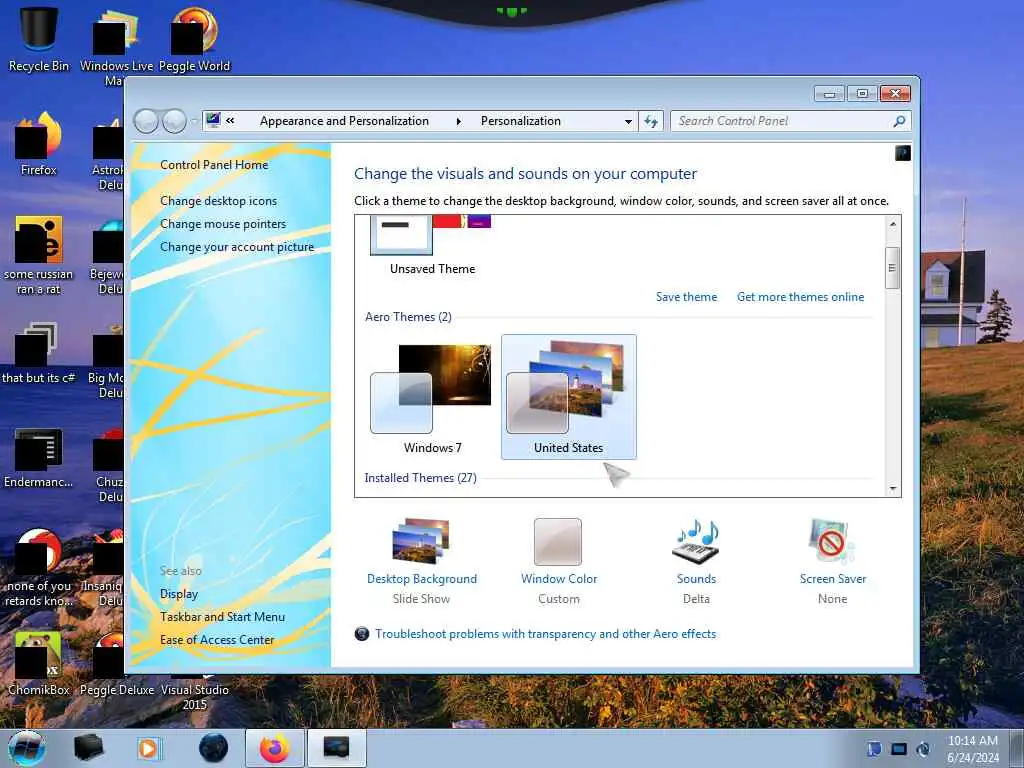The image size is (1024, 768).
Task: Open the address bar history dropdown
Action: tap(628, 121)
